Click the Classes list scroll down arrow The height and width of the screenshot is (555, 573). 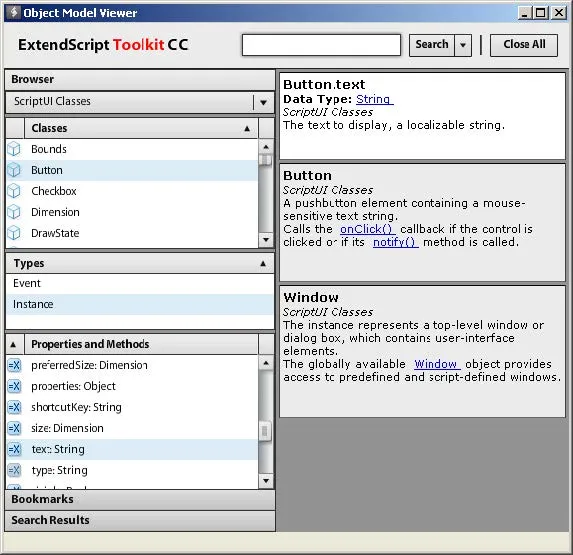coord(266,240)
